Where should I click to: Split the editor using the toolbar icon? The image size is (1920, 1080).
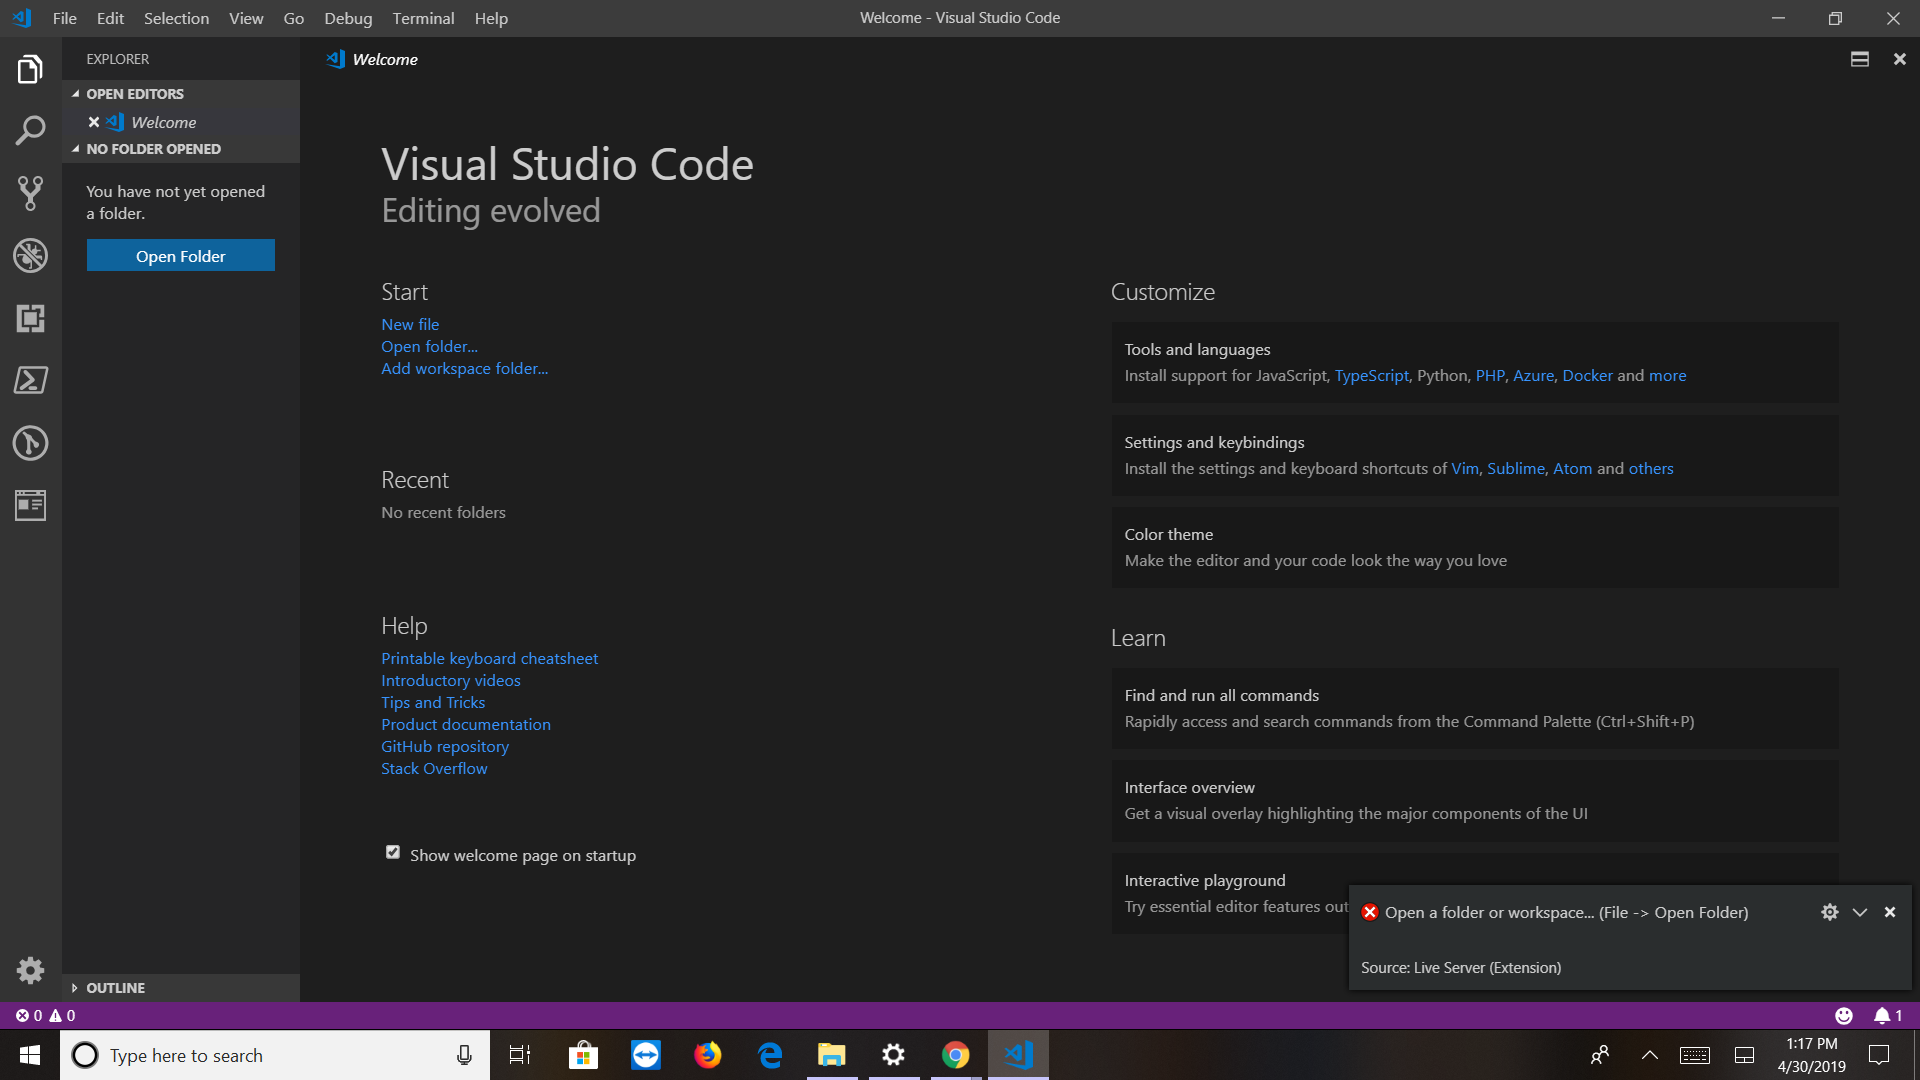(1859, 59)
